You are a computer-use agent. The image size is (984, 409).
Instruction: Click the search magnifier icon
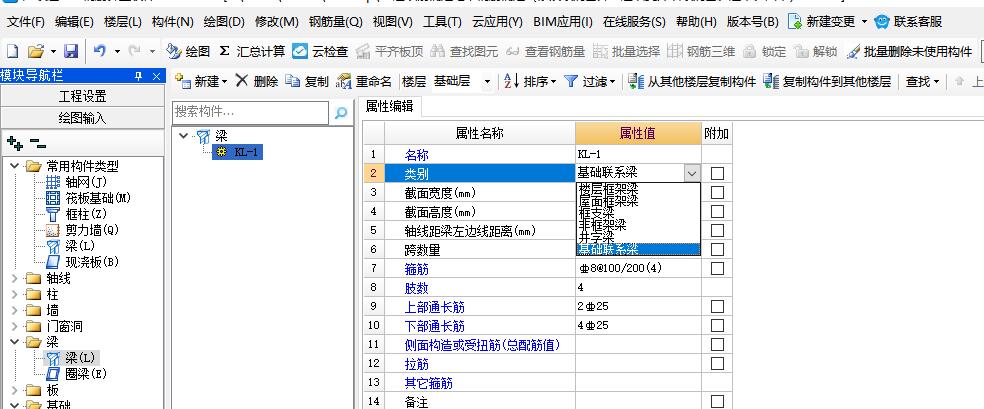pyautogui.click(x=341, y=113)
